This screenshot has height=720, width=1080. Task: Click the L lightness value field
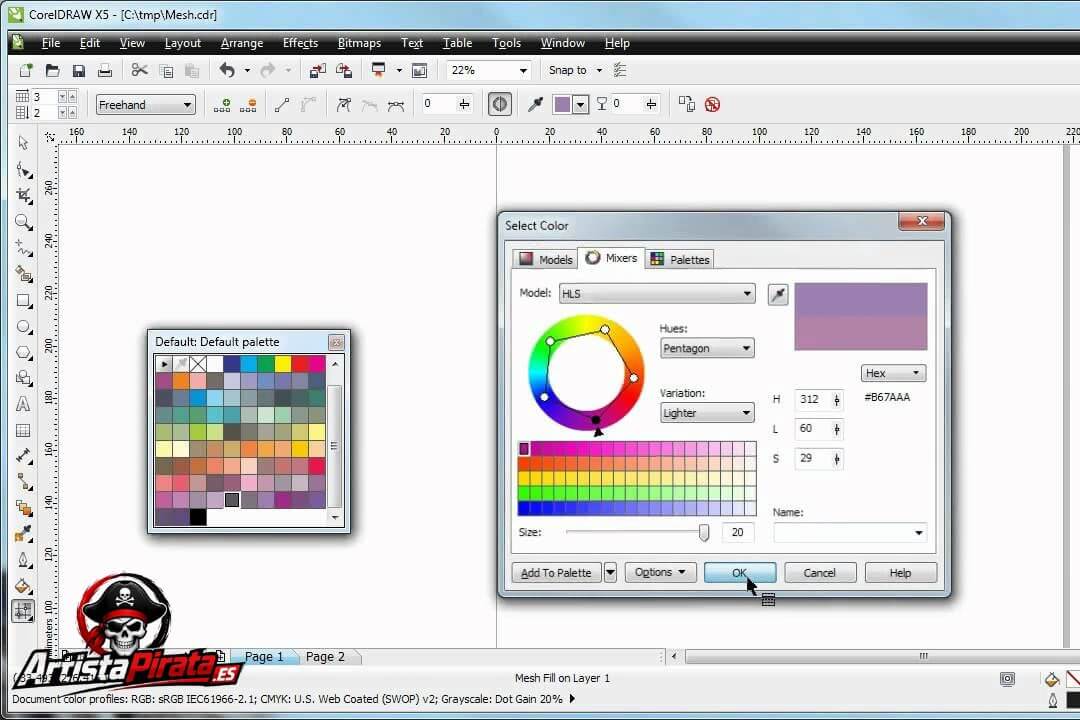812,429
